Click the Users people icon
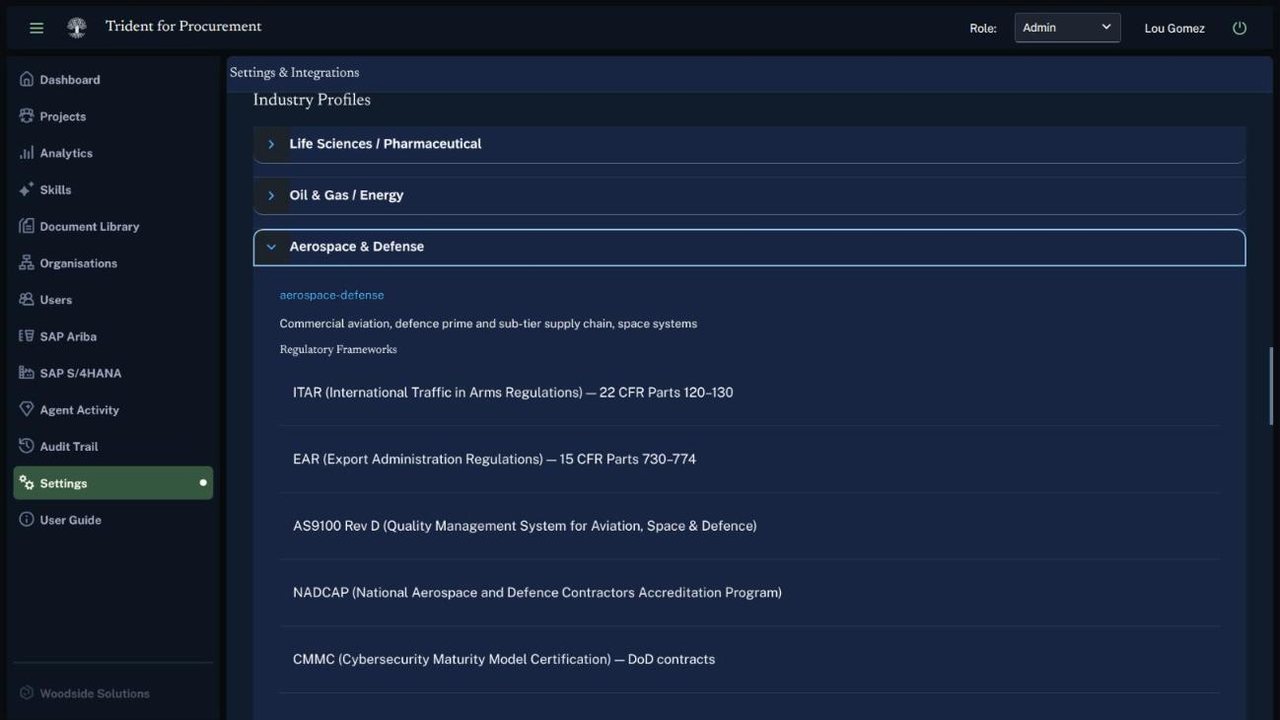1280x720 pixels. click(27, 299)
